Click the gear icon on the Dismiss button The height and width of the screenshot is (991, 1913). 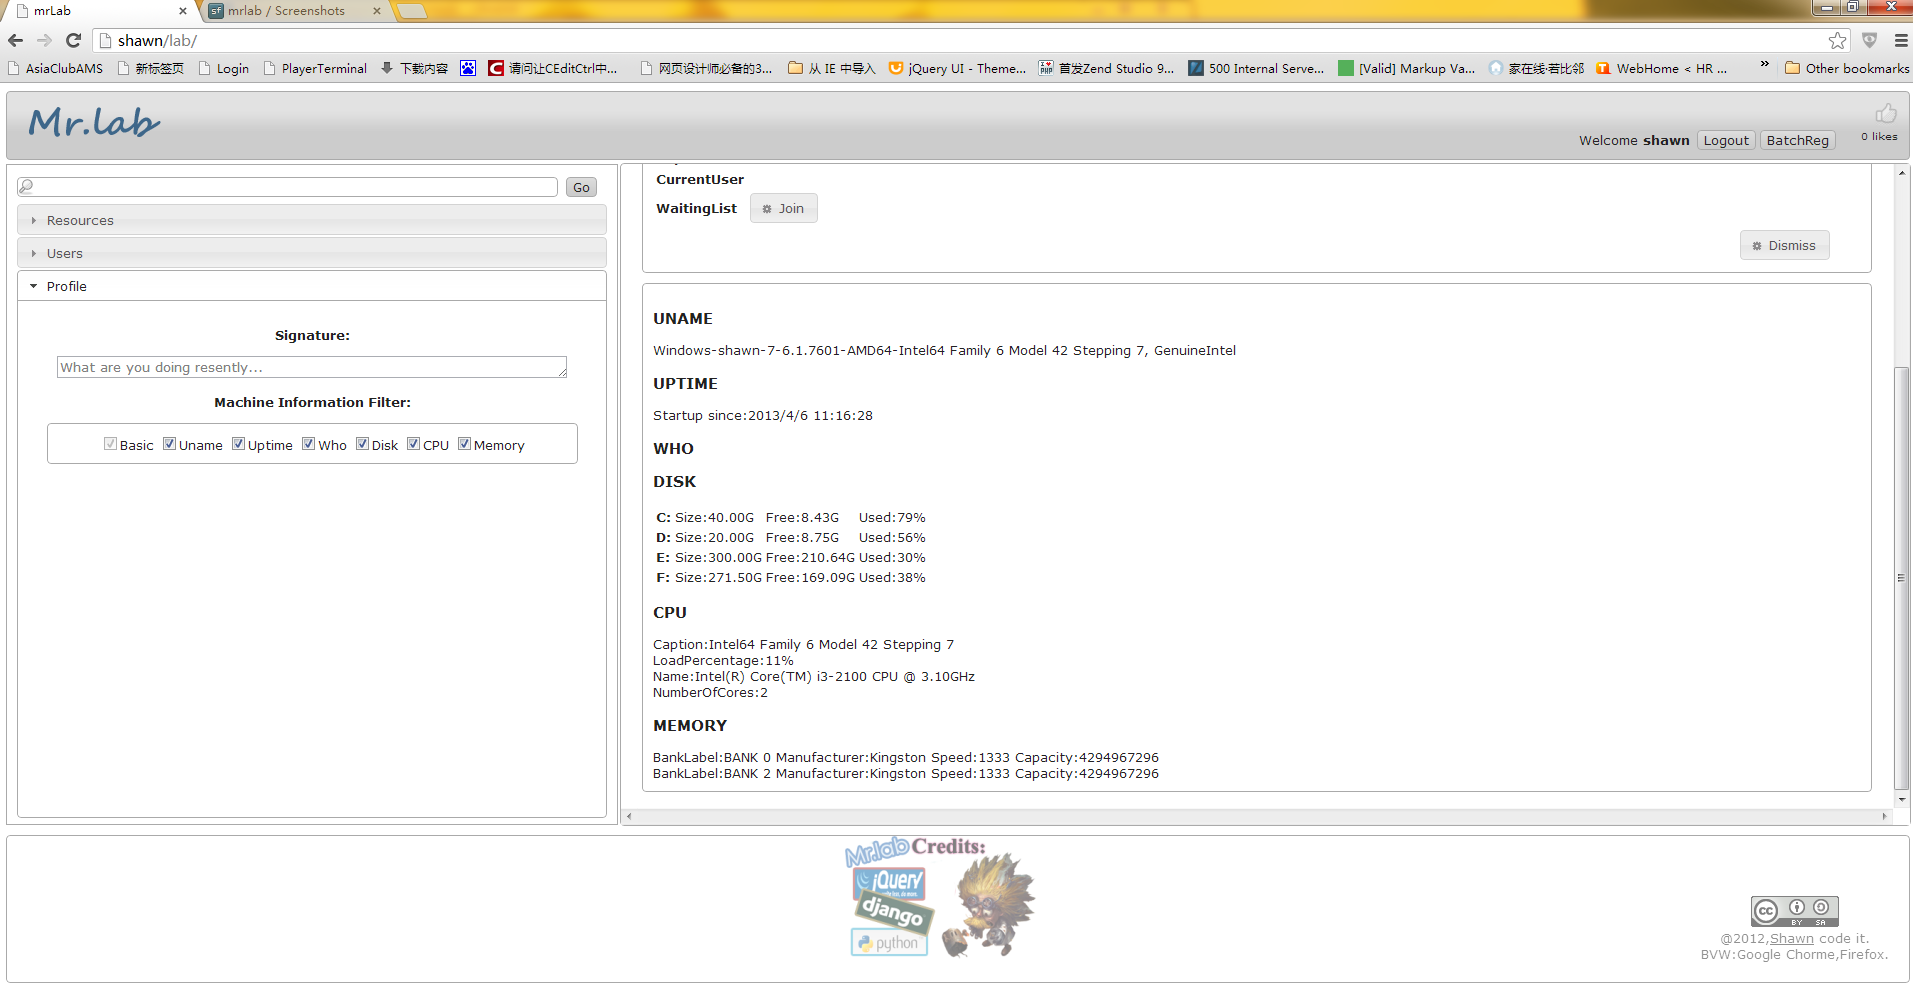(1756, 245)
